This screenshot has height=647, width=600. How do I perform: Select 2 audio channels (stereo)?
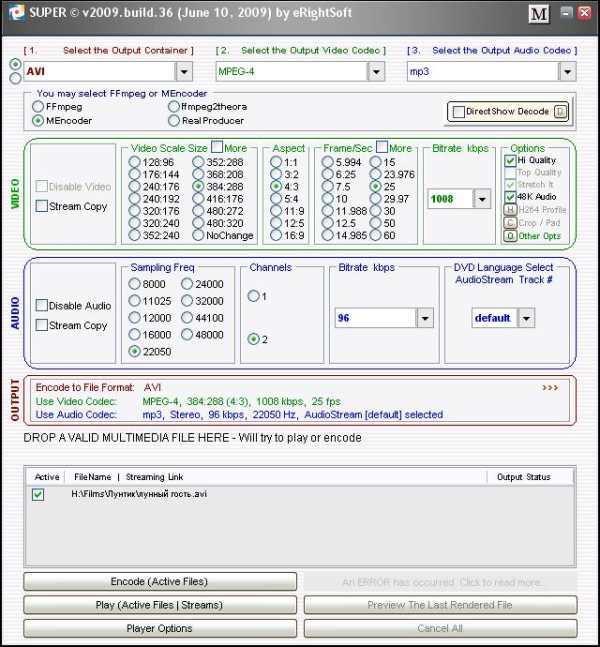[253, 339]
